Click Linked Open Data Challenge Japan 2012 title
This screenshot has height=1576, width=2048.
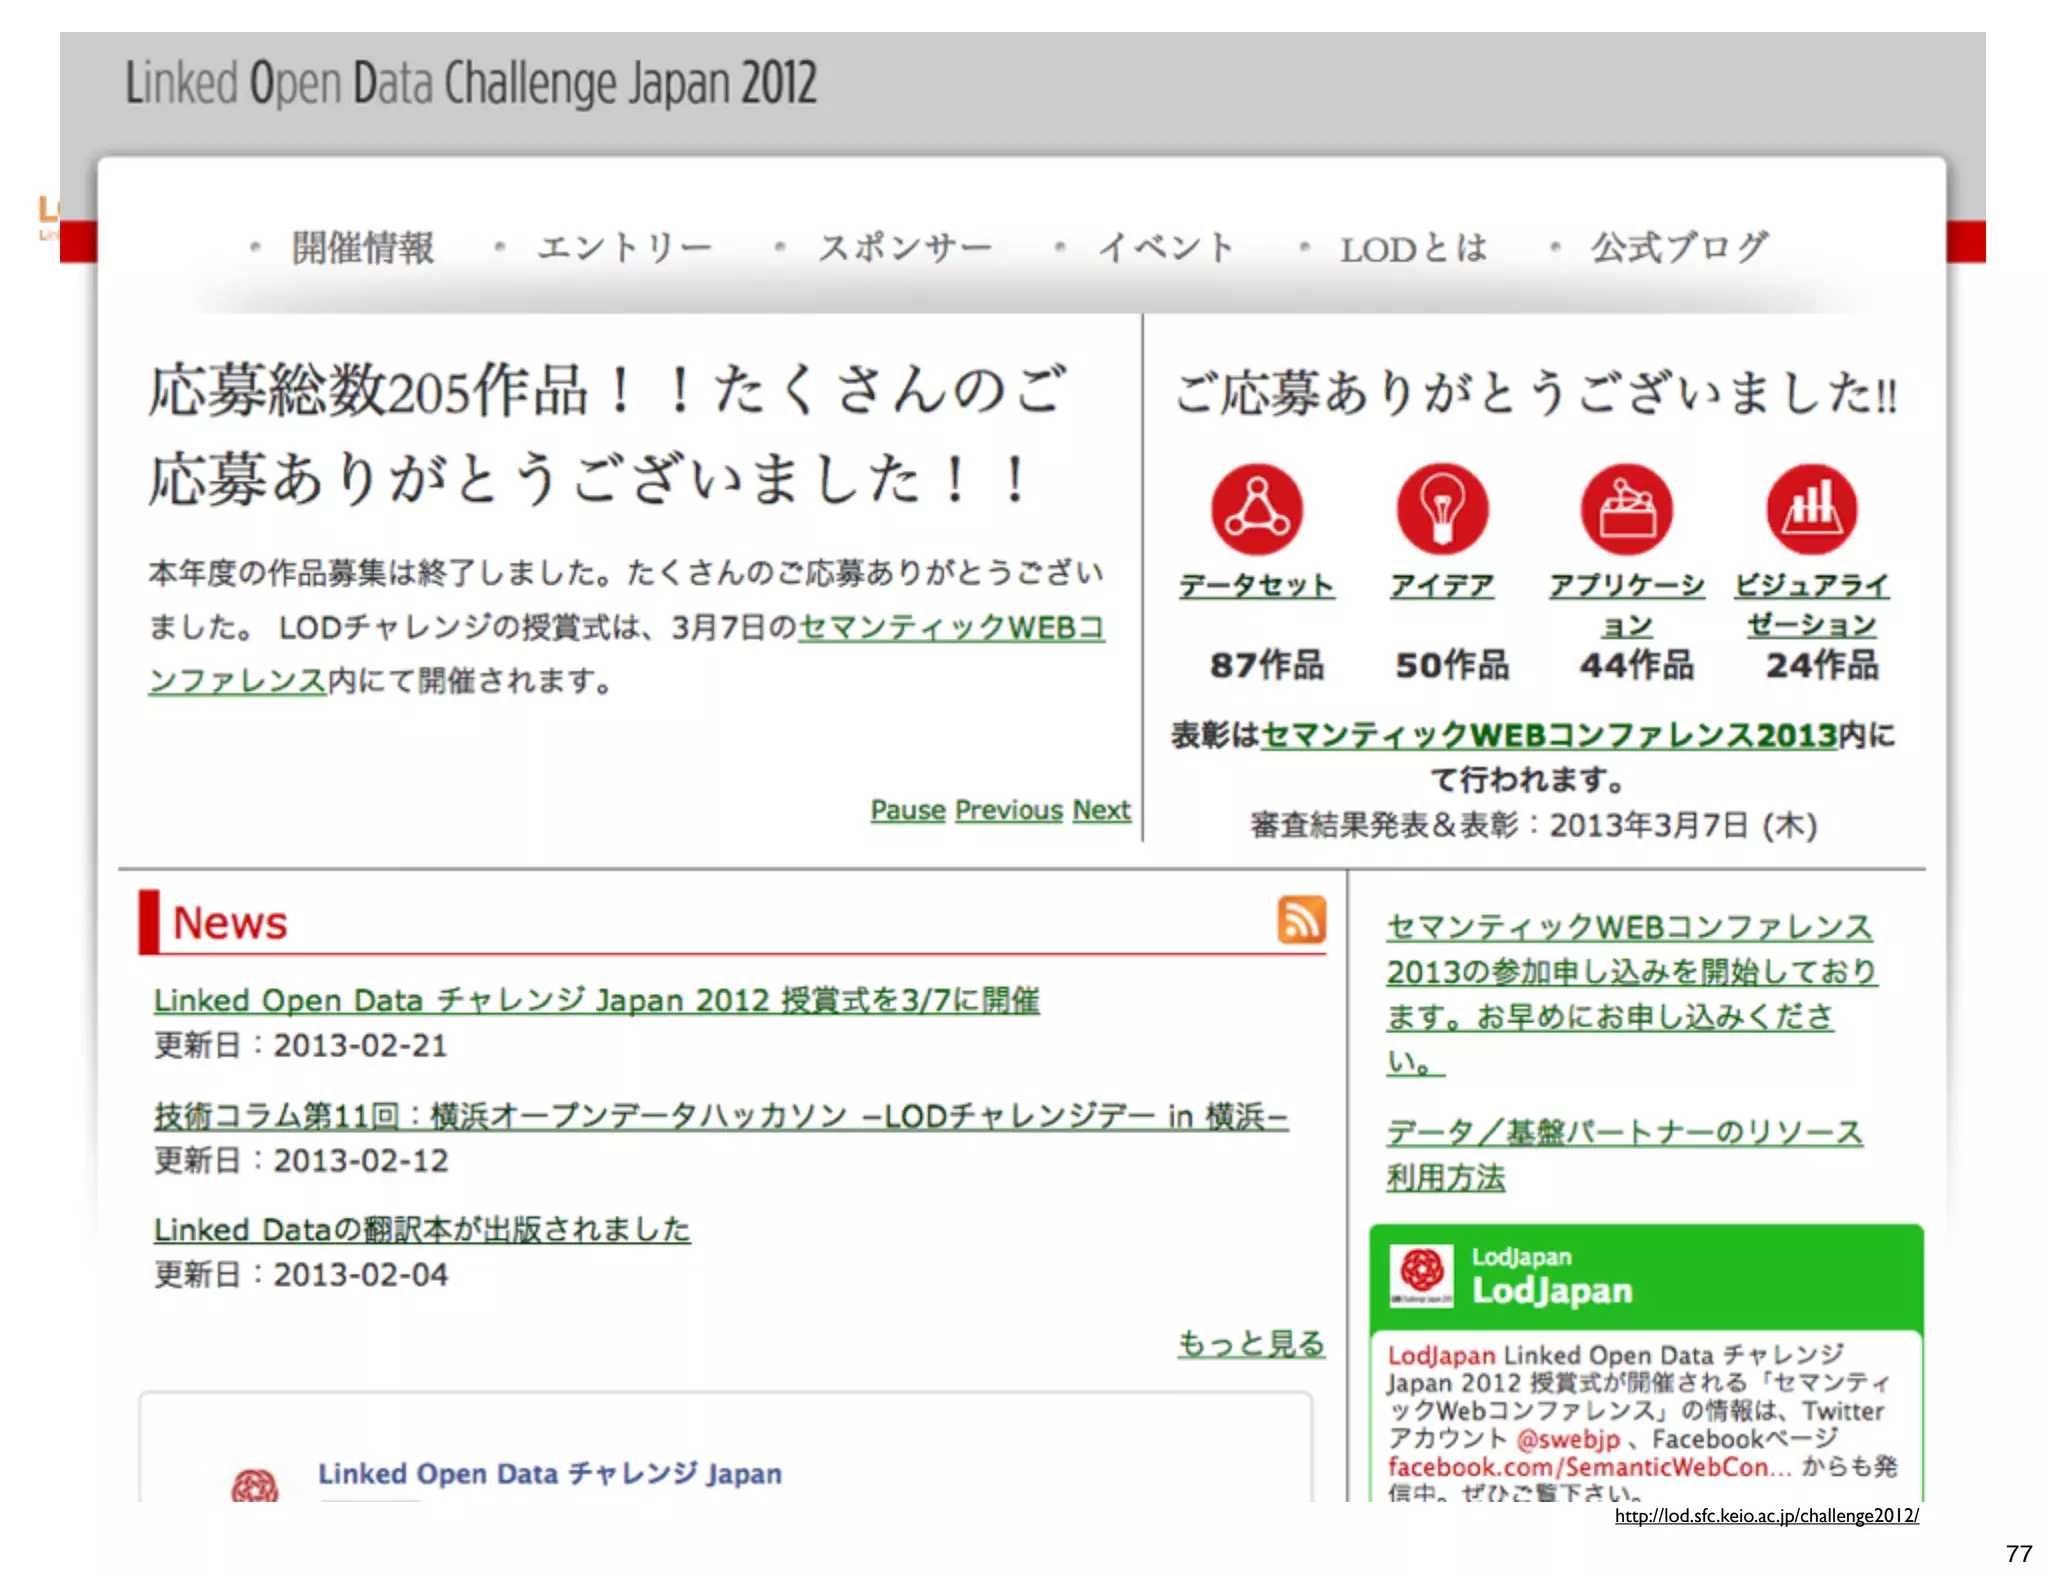click(x=471, y=82)
